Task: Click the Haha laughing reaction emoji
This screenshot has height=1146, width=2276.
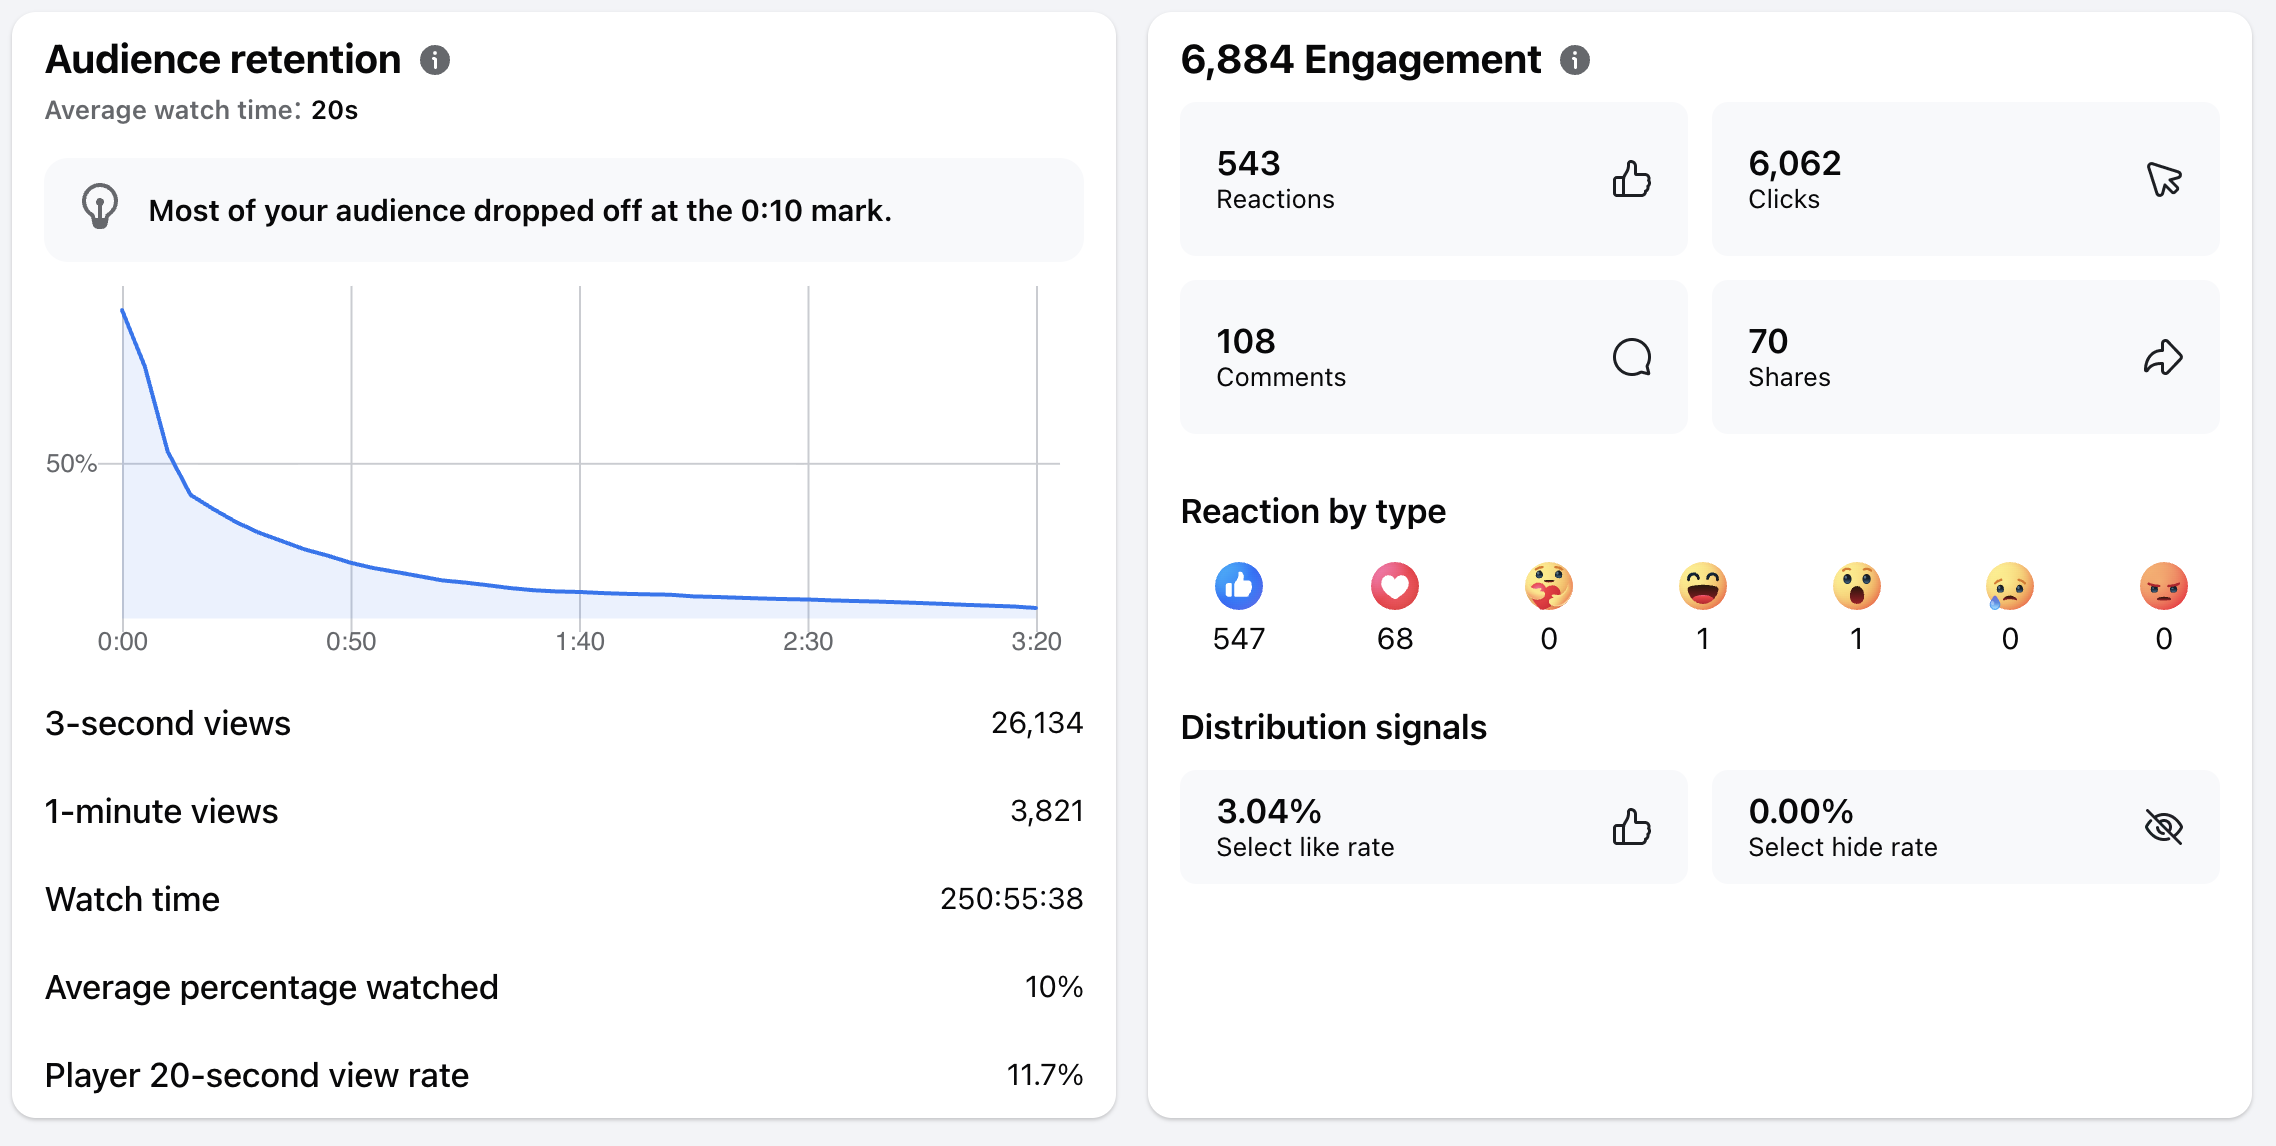Action: pos(1703,586)
